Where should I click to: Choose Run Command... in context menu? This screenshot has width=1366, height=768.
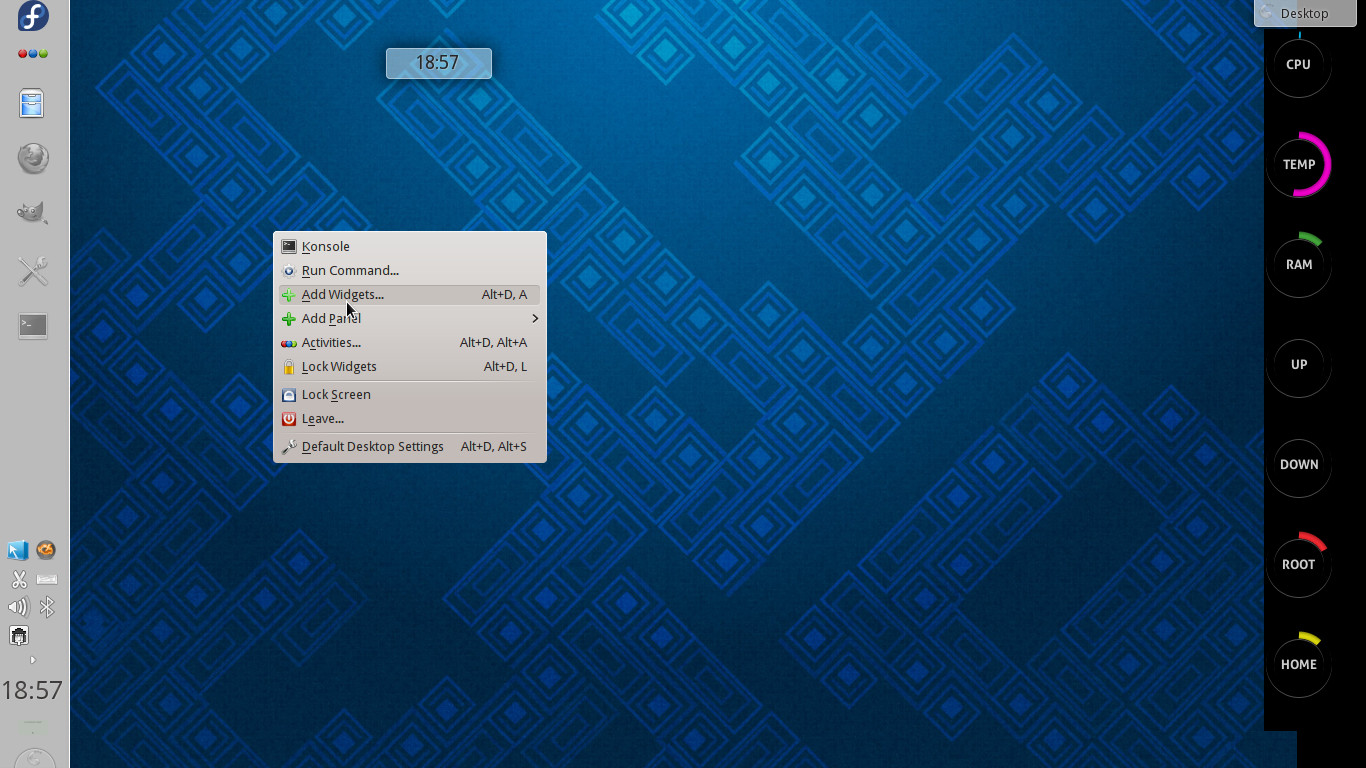point(410,270)
